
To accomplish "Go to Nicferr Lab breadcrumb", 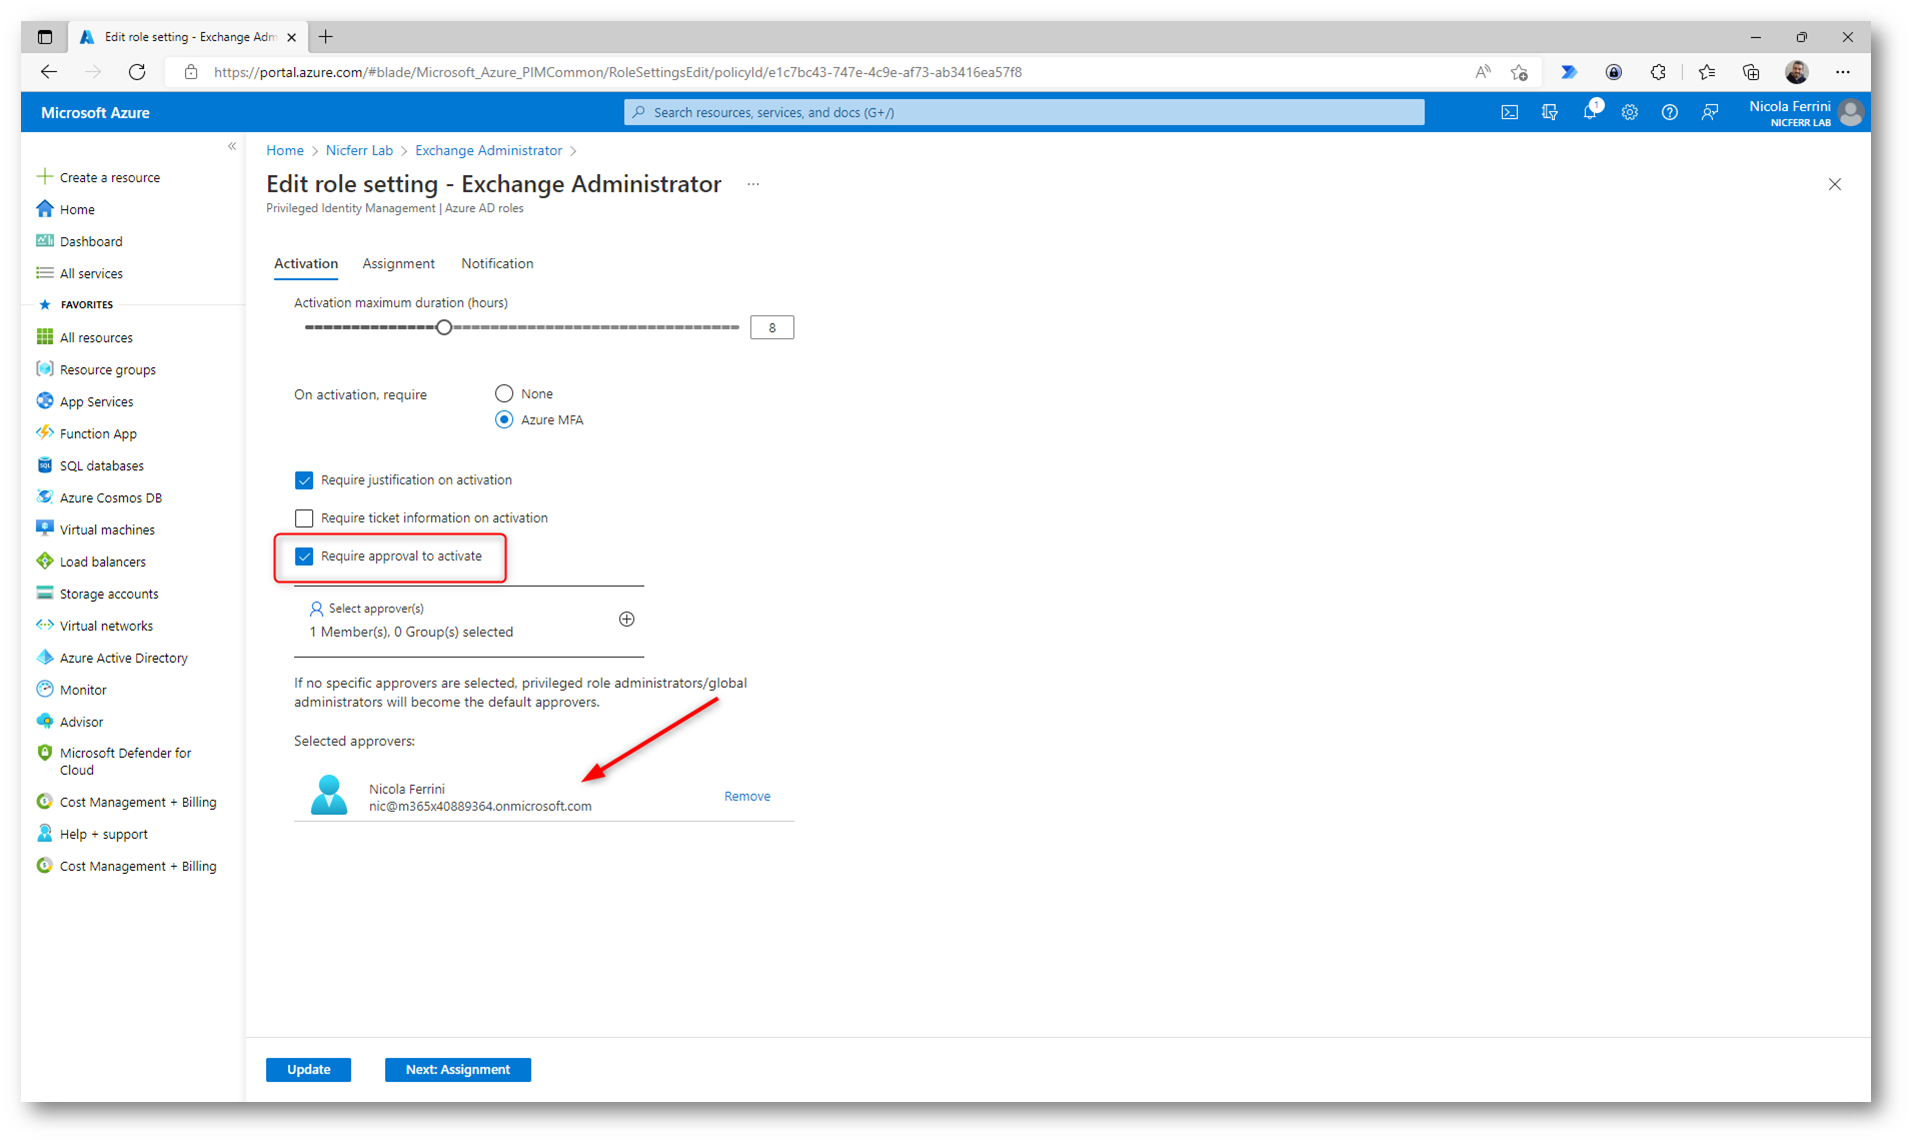I will pyautogui.click(x=359, y=151).
